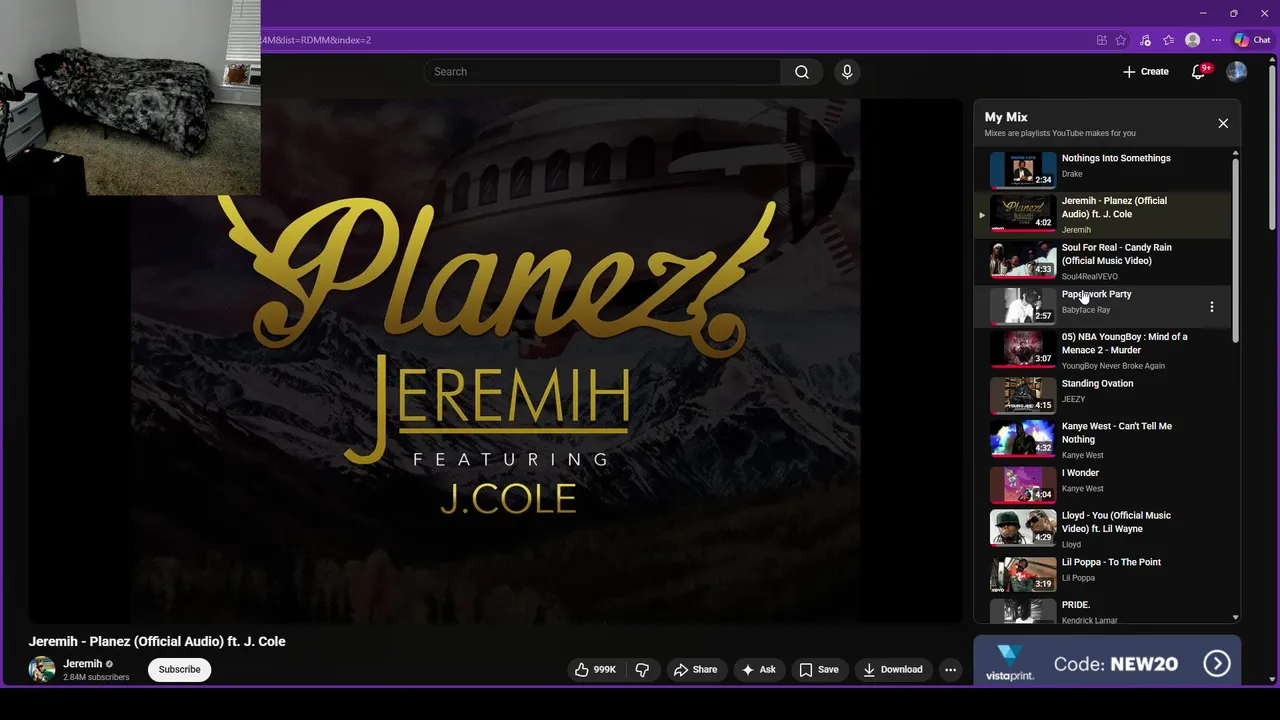Play Lil Poppa To The Point
This screenshot has width=1280, height=720.
(x=1104, y=573)
